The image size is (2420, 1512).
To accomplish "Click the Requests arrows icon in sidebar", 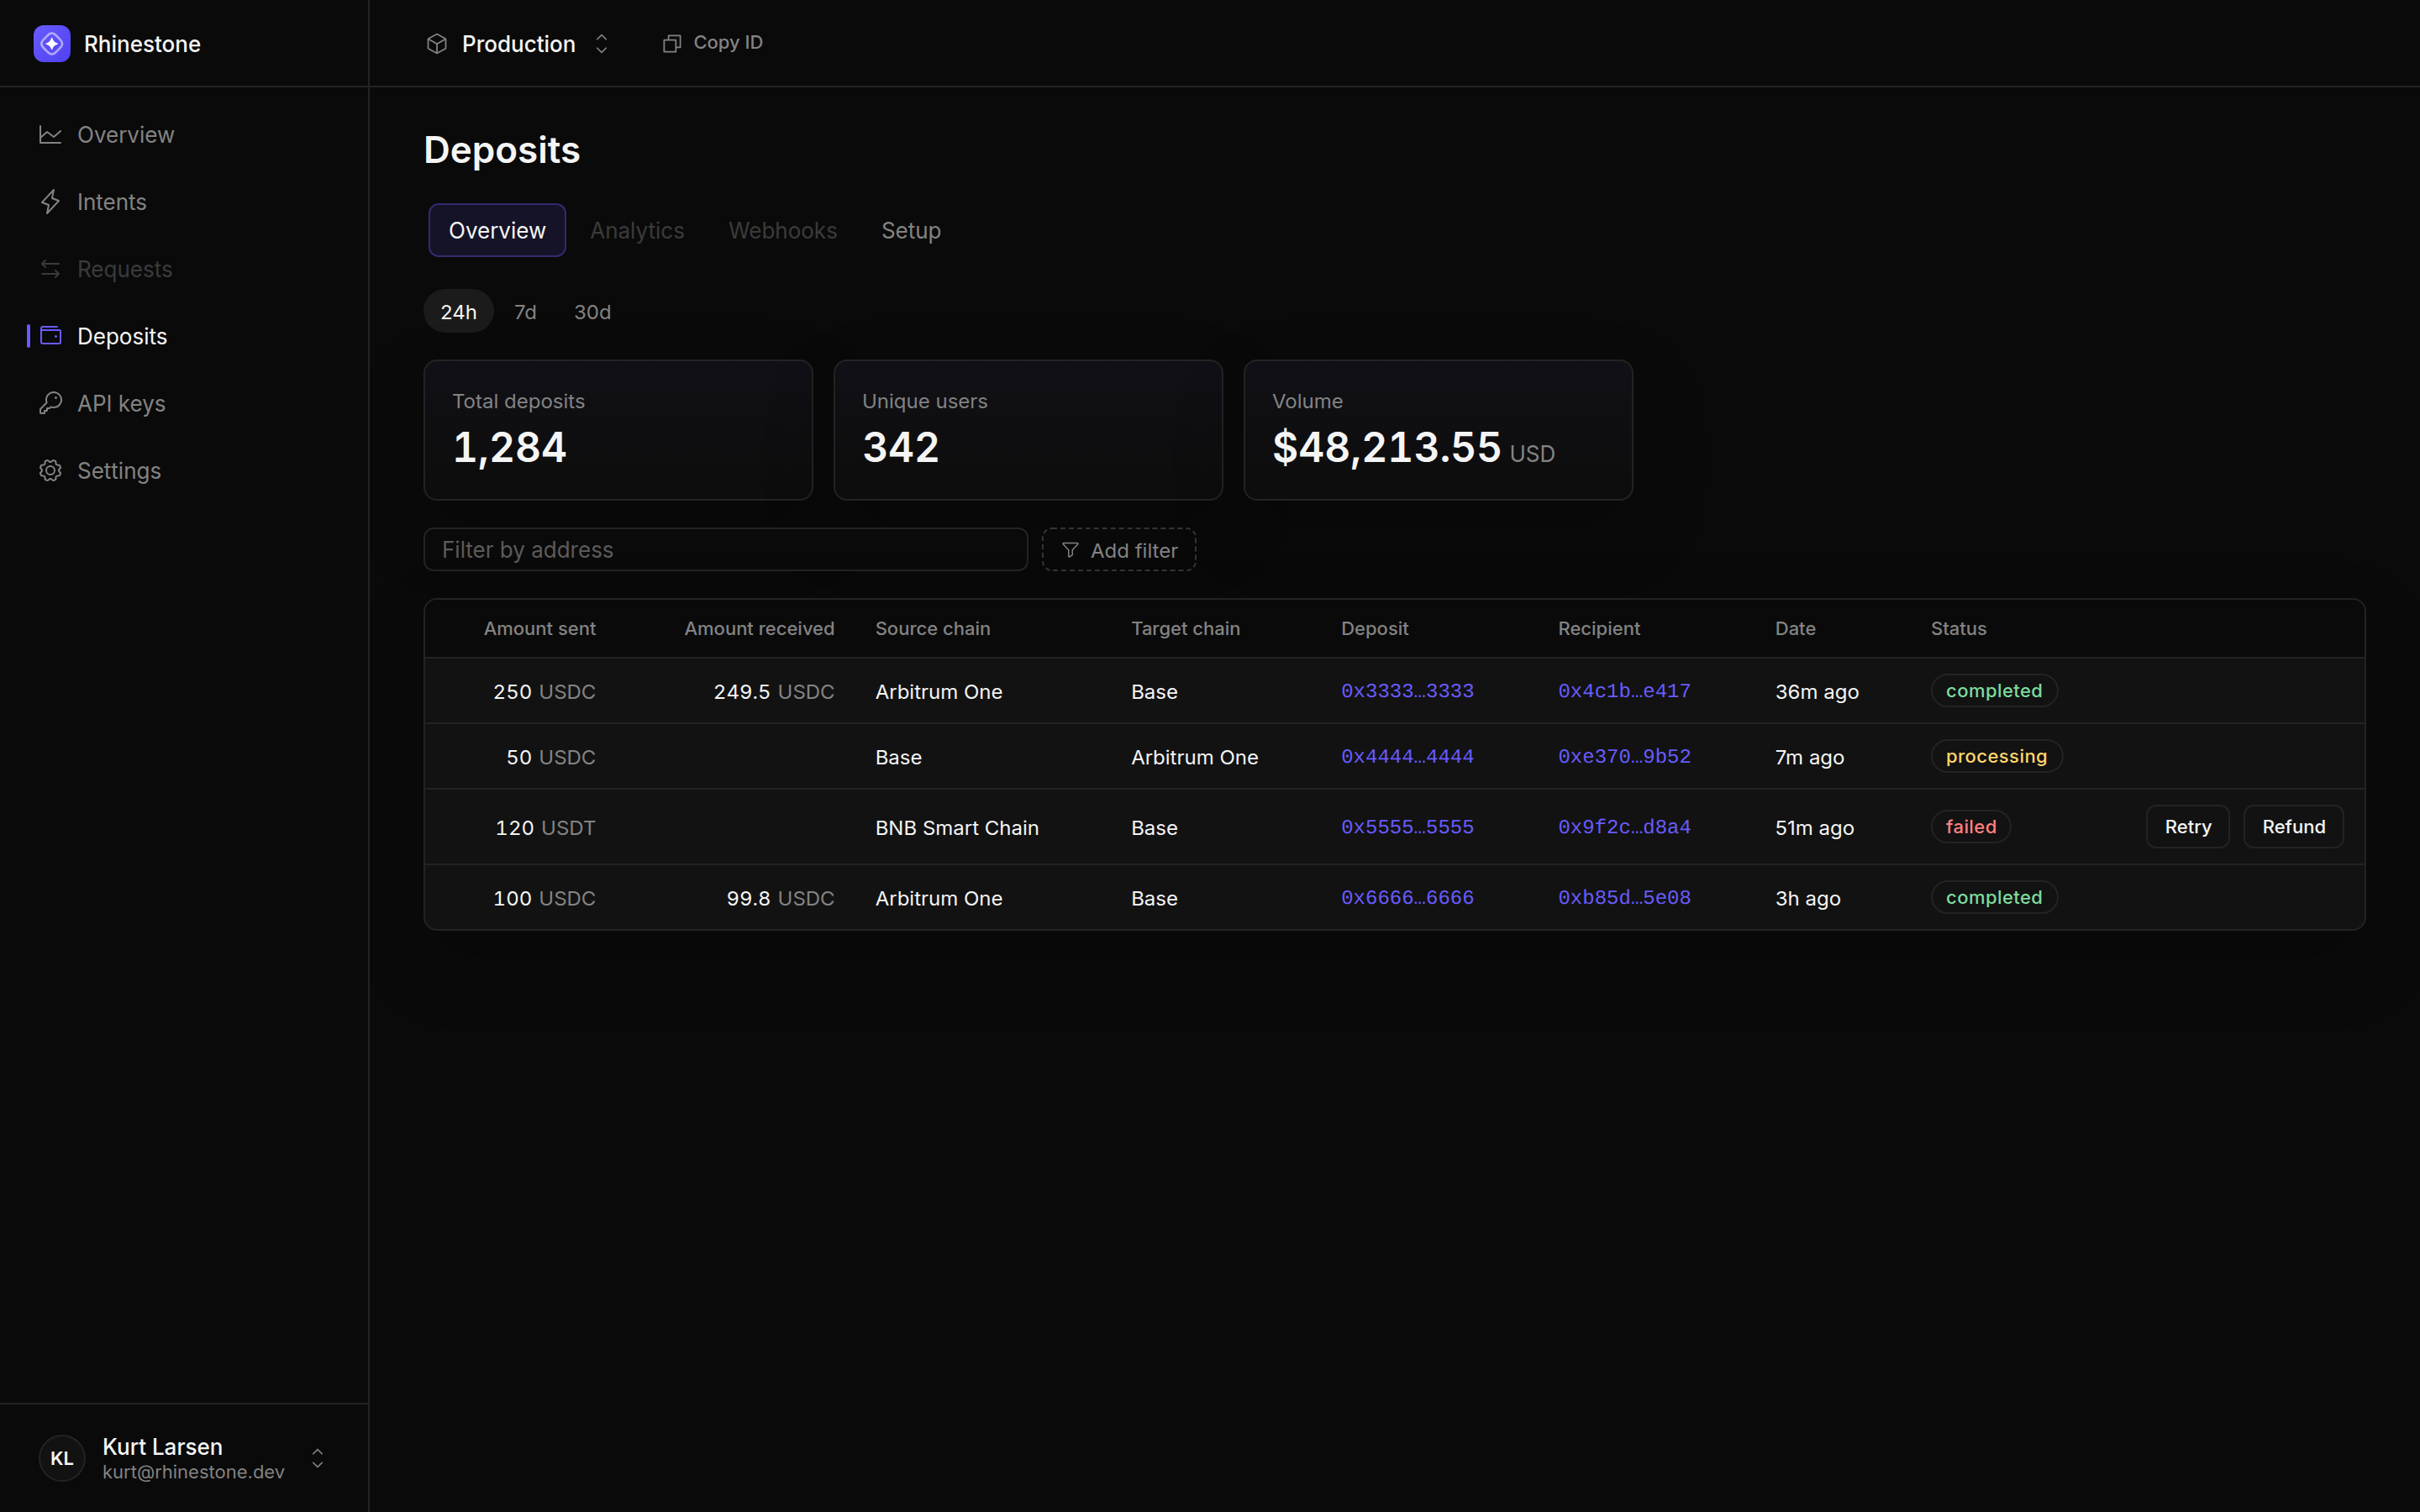I will (50, 269).
